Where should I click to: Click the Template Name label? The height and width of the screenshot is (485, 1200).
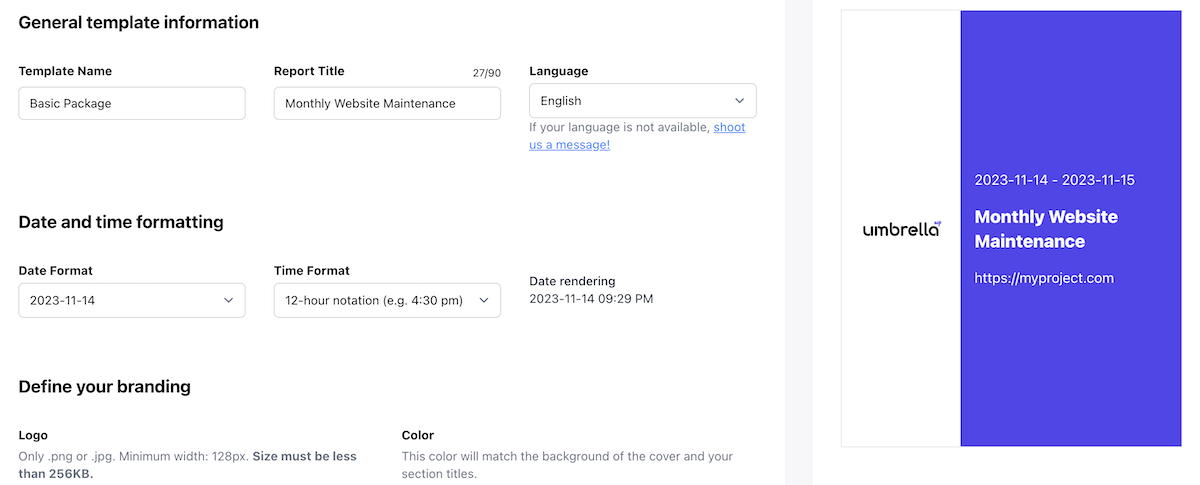[x=65, y=71]
